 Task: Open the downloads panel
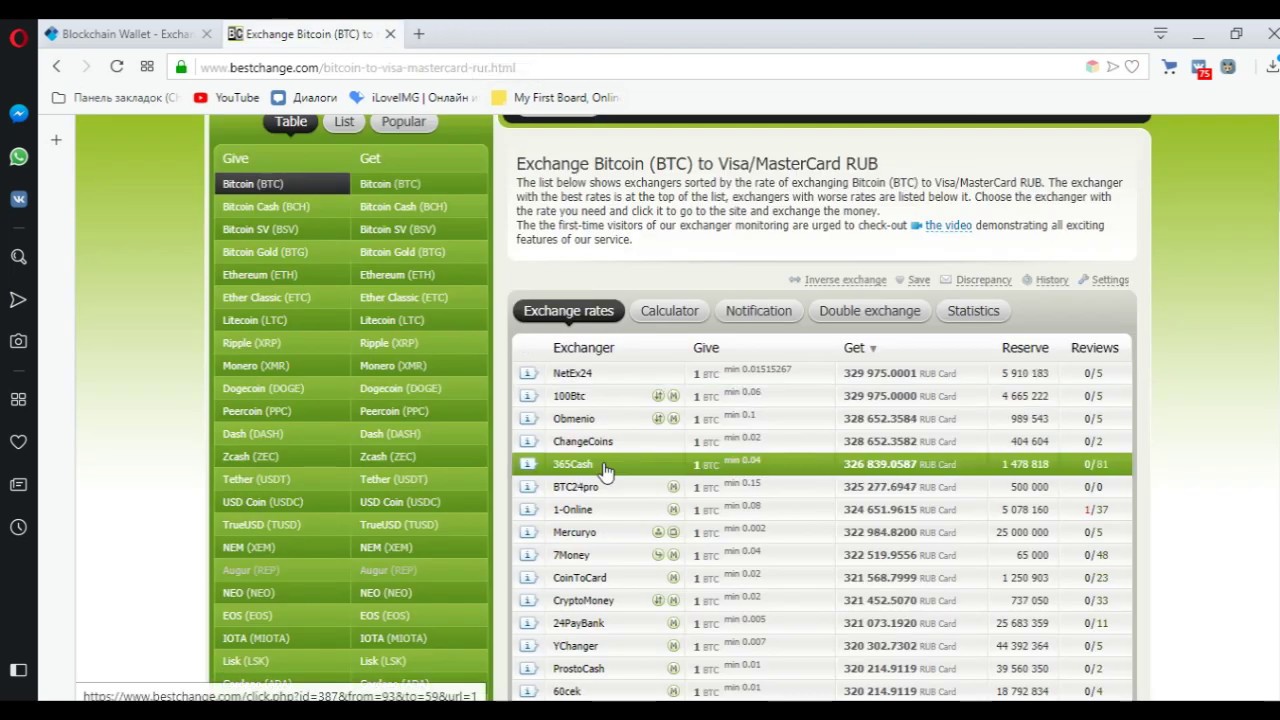click(1272, 67)
